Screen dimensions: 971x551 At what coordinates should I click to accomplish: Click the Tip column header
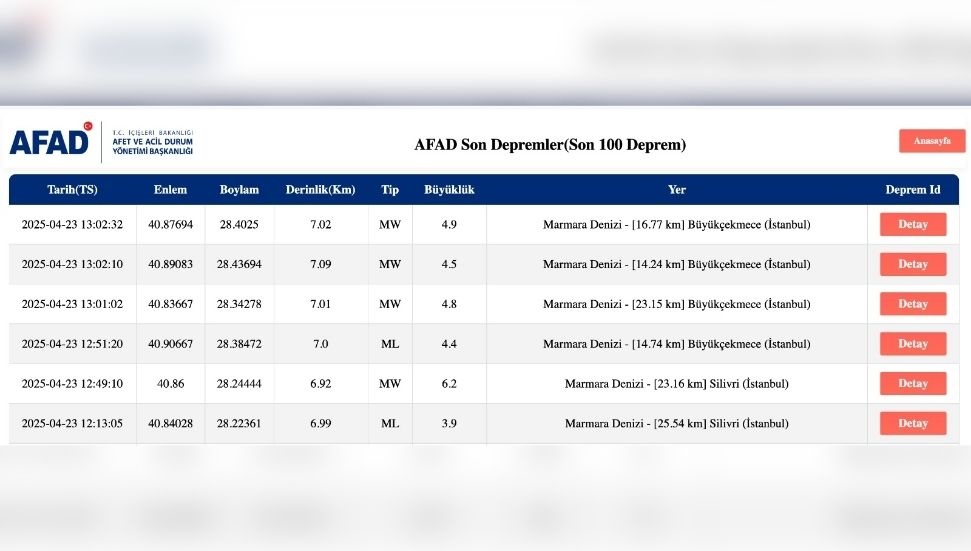coord(389,190)
